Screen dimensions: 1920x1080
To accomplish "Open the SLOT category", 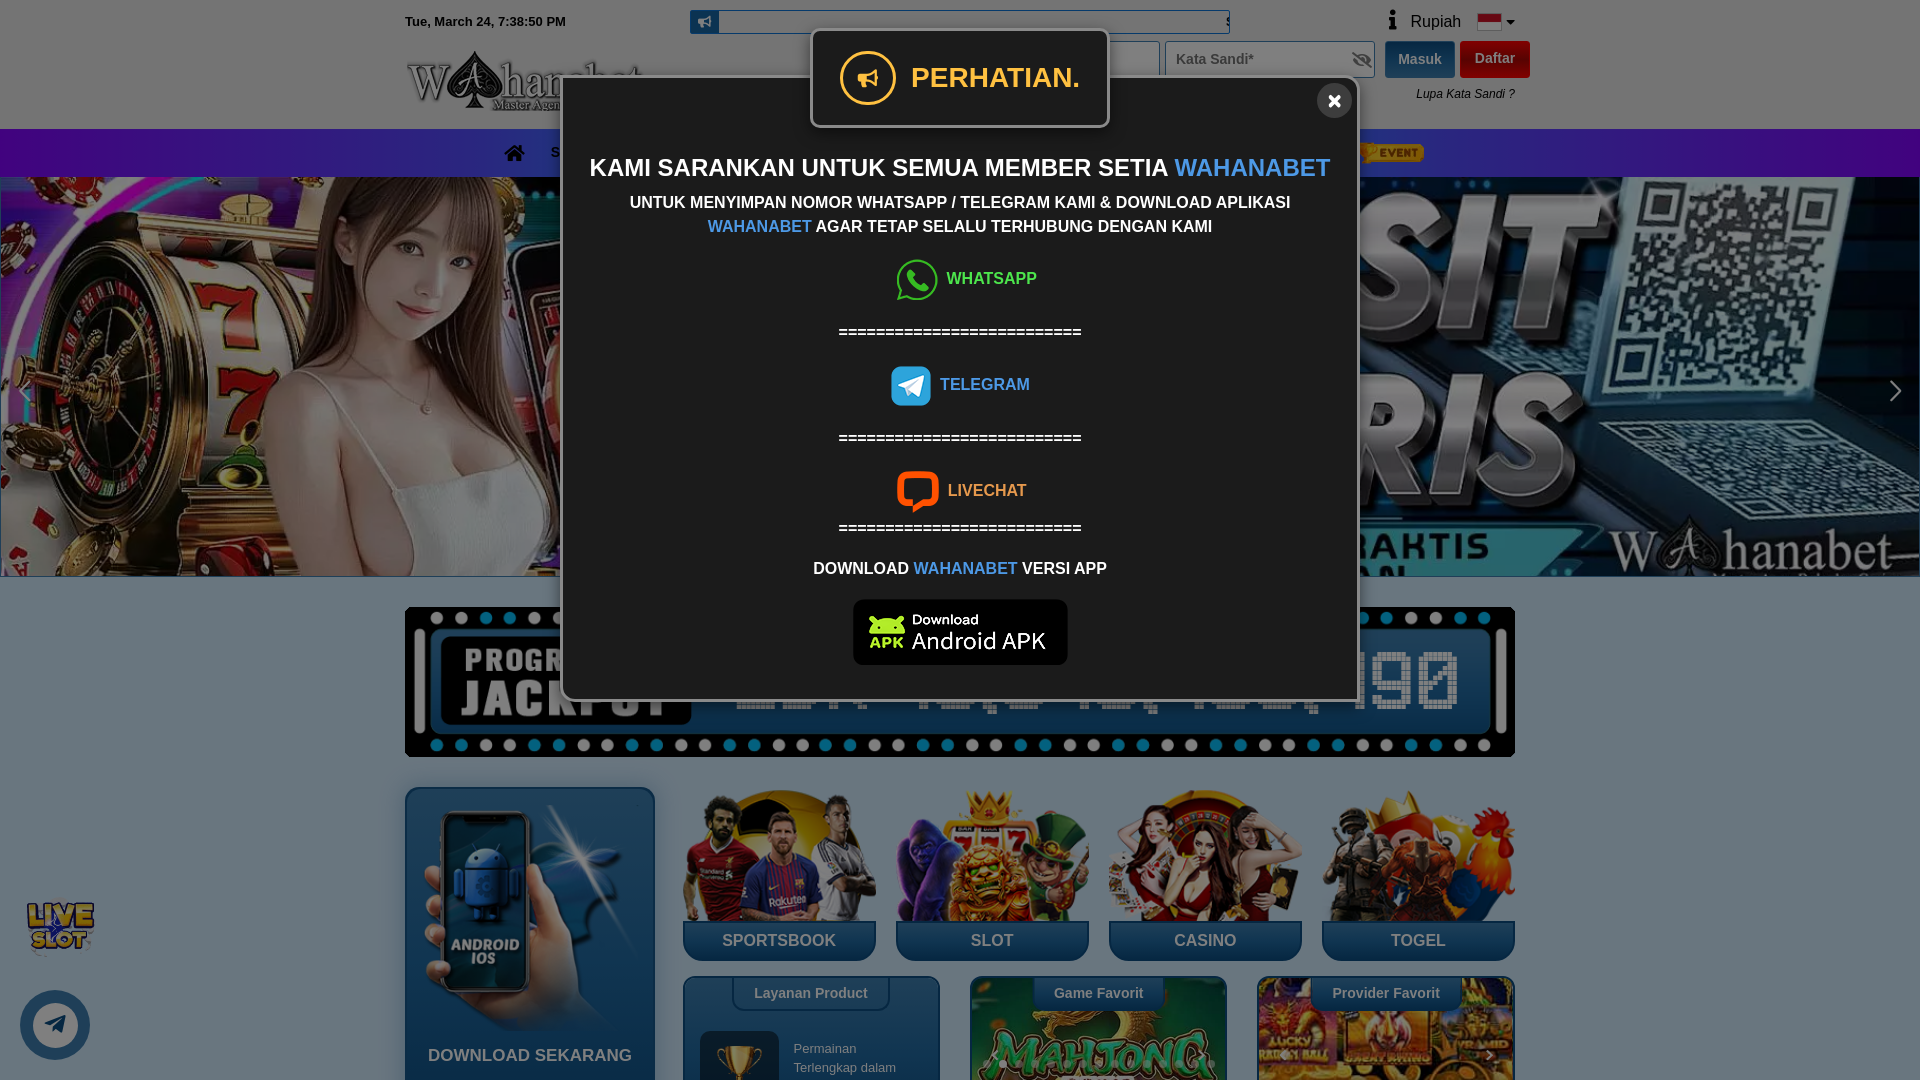I will (x=992, y=875).
